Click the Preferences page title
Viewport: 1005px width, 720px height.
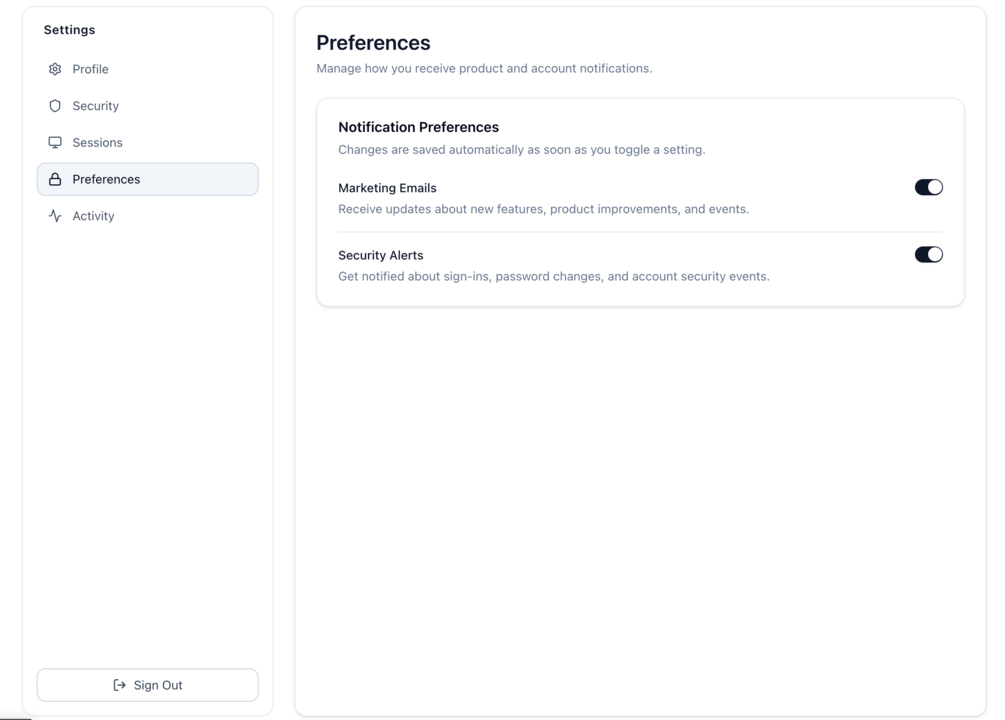tap(373, 43)
